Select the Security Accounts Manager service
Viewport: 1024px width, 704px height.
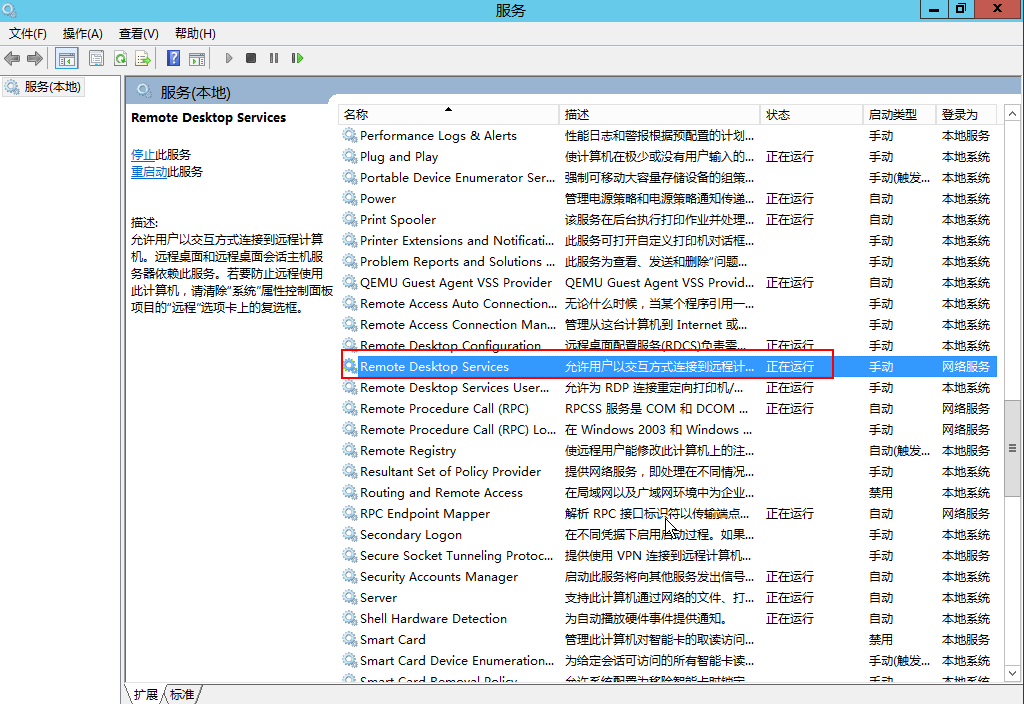point(667,576)
